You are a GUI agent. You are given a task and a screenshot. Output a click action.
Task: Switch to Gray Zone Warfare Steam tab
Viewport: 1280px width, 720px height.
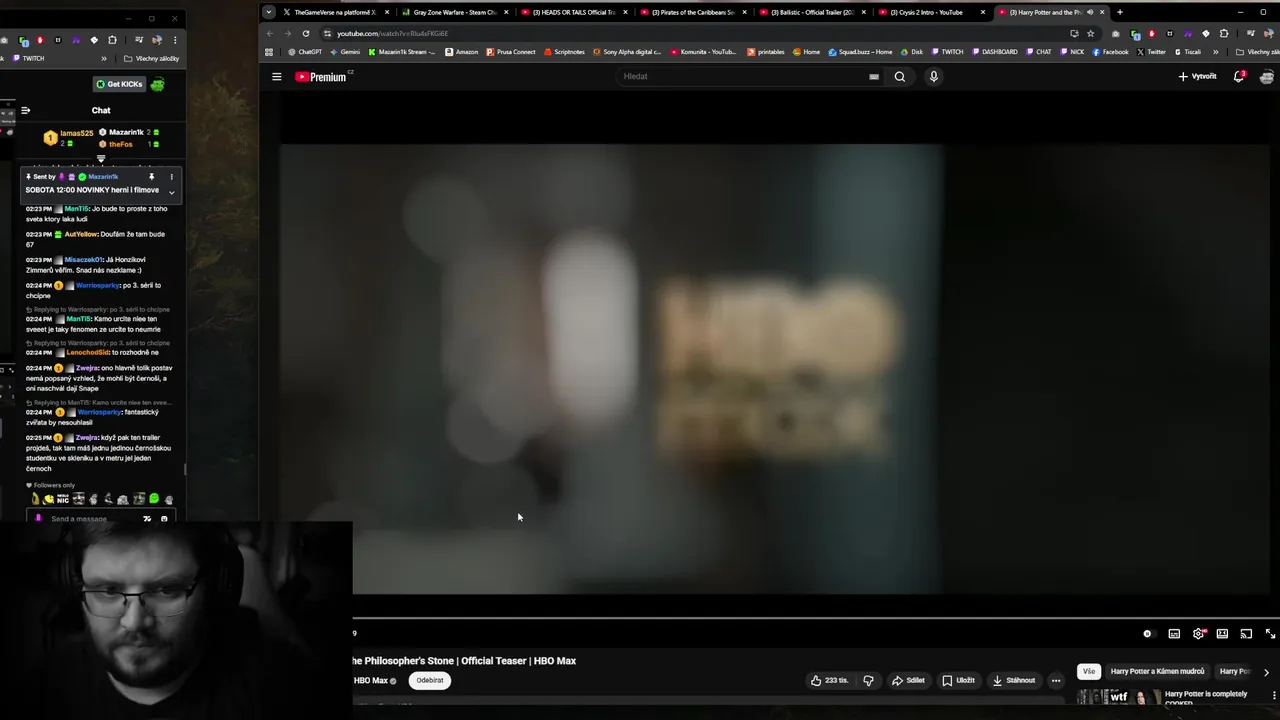455,12
